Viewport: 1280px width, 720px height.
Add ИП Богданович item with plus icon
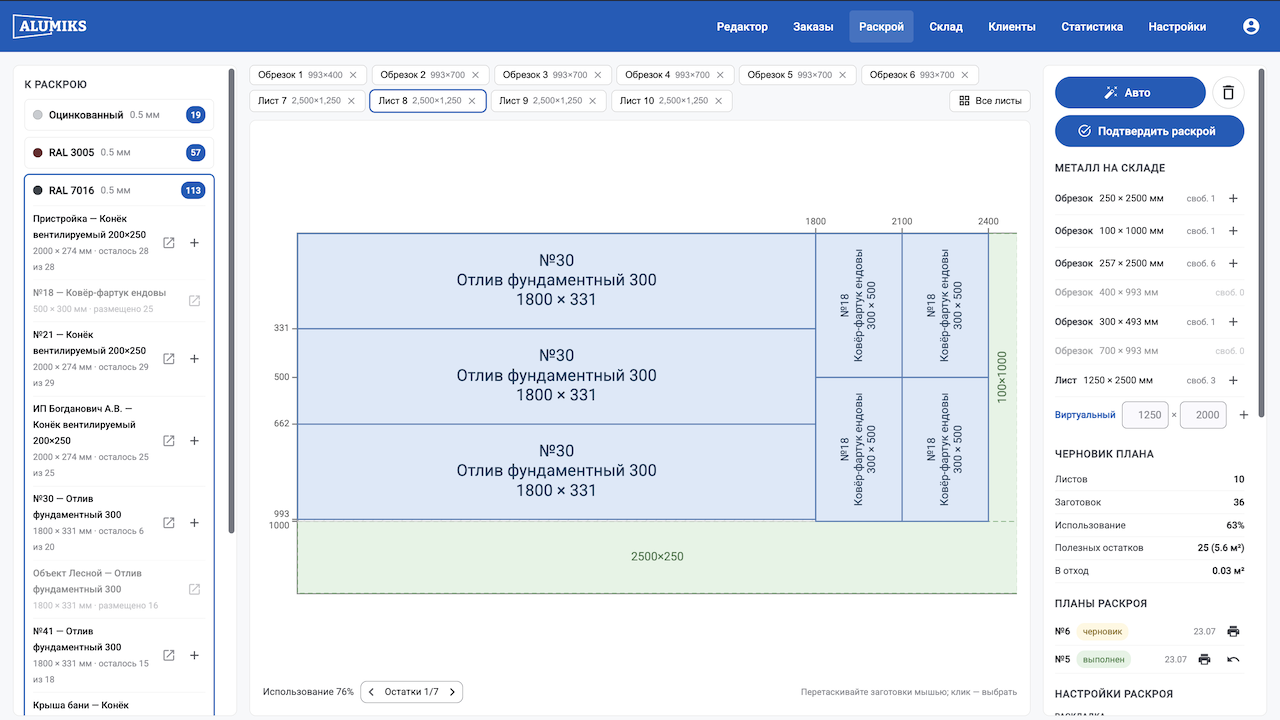click(194, 441)
